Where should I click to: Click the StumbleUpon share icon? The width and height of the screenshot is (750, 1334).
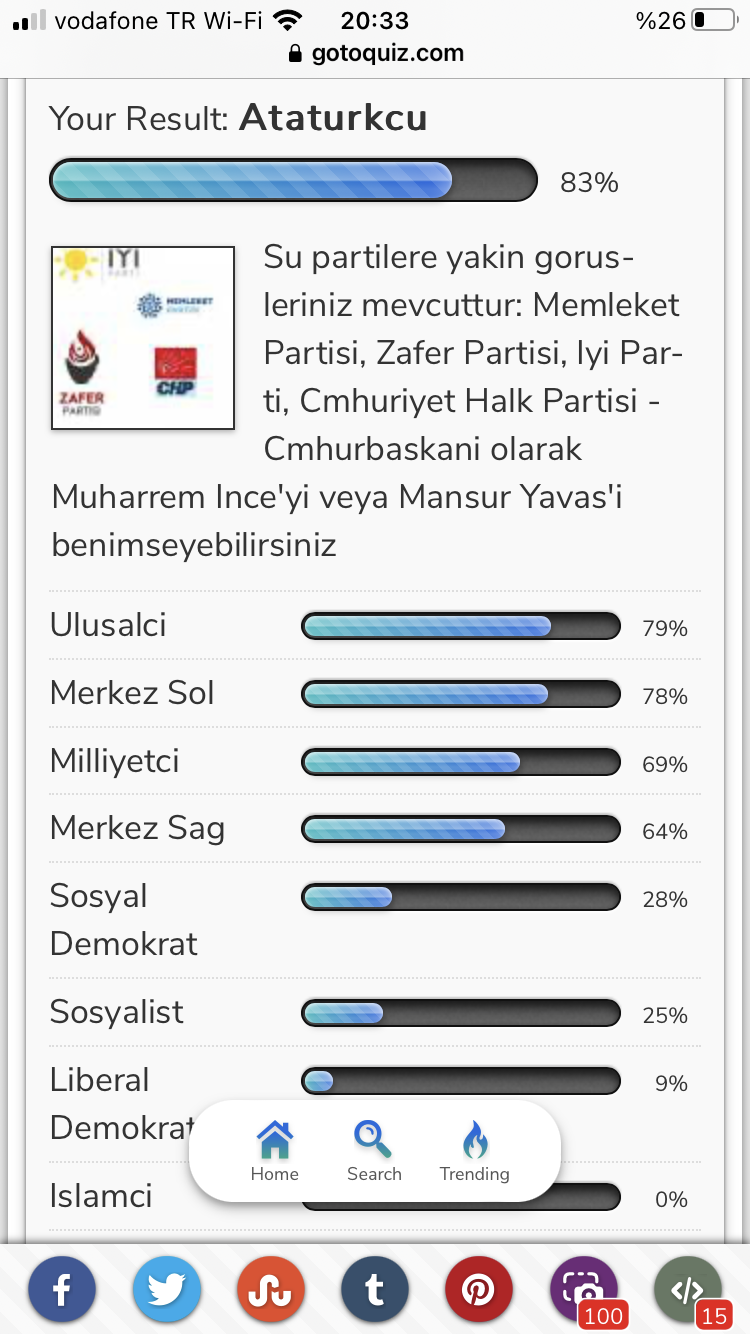pos(270,1290)
